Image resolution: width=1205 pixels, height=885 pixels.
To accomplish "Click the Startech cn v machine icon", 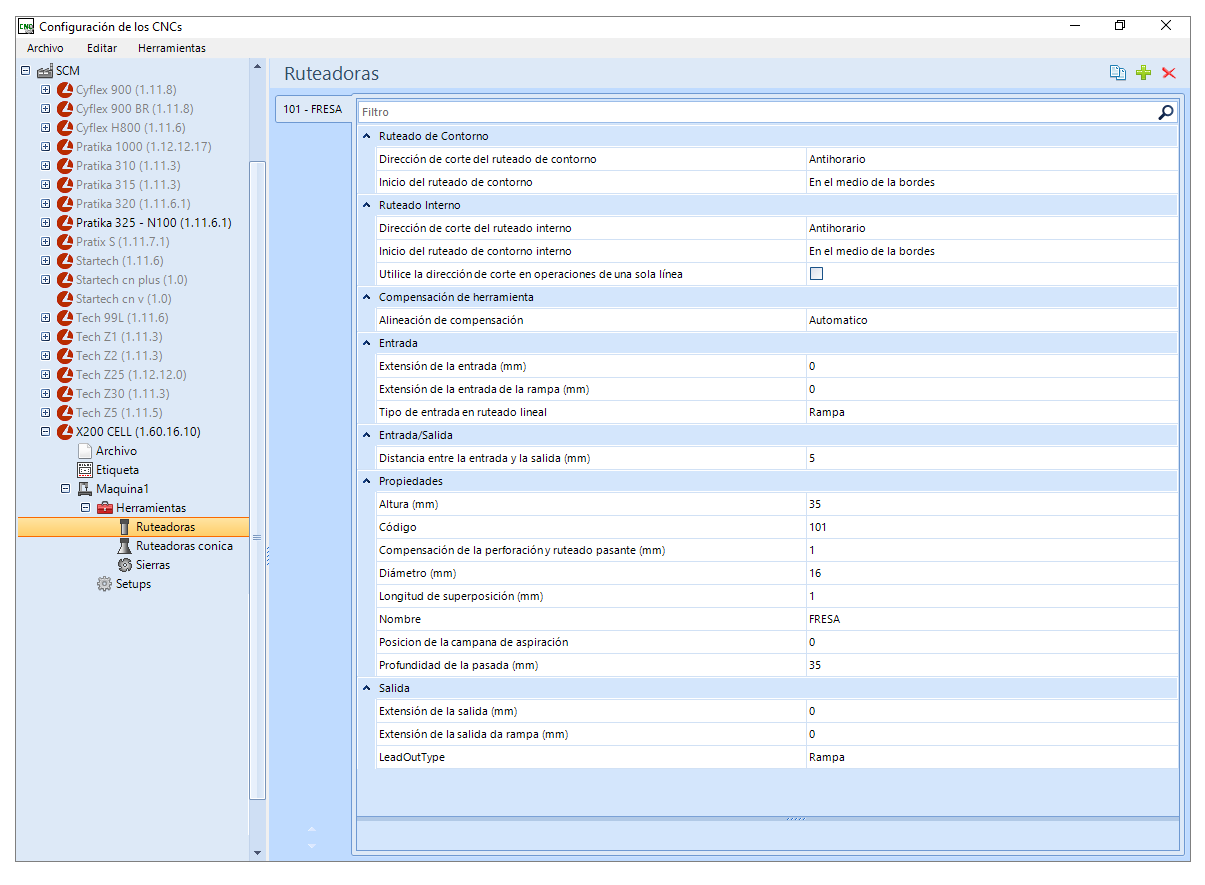I will pyautogui.click(x=66, y=299).
